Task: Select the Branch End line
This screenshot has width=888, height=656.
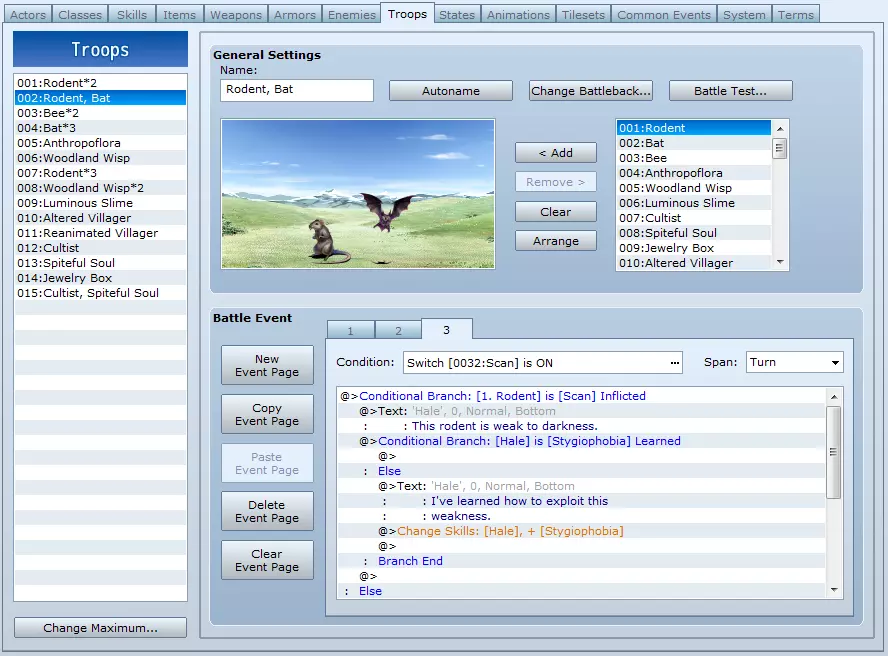Action: click(581, 561)
